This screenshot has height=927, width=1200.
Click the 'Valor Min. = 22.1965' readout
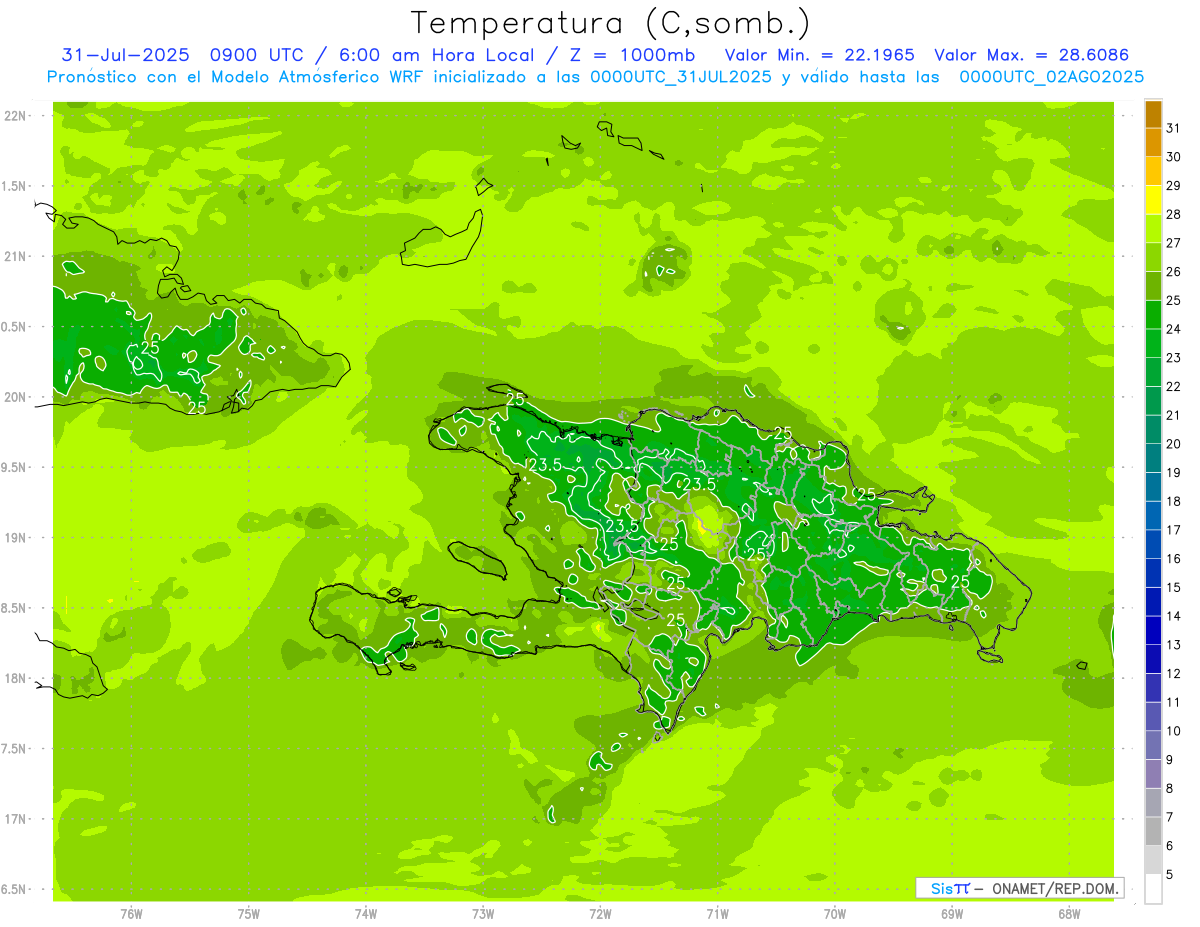[820, 55]
